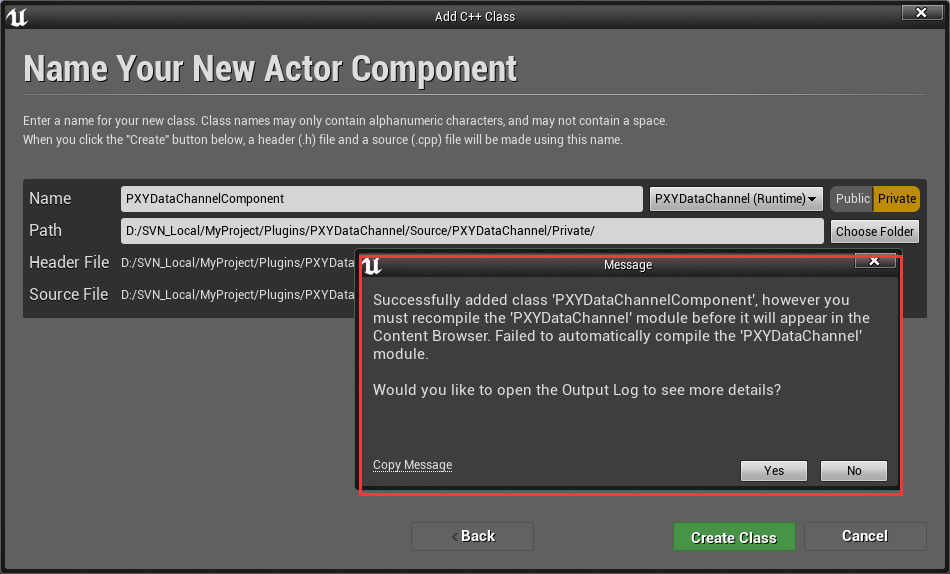Click No in the Message dialog
Viewport: 950px width, 574px height.
854,471
